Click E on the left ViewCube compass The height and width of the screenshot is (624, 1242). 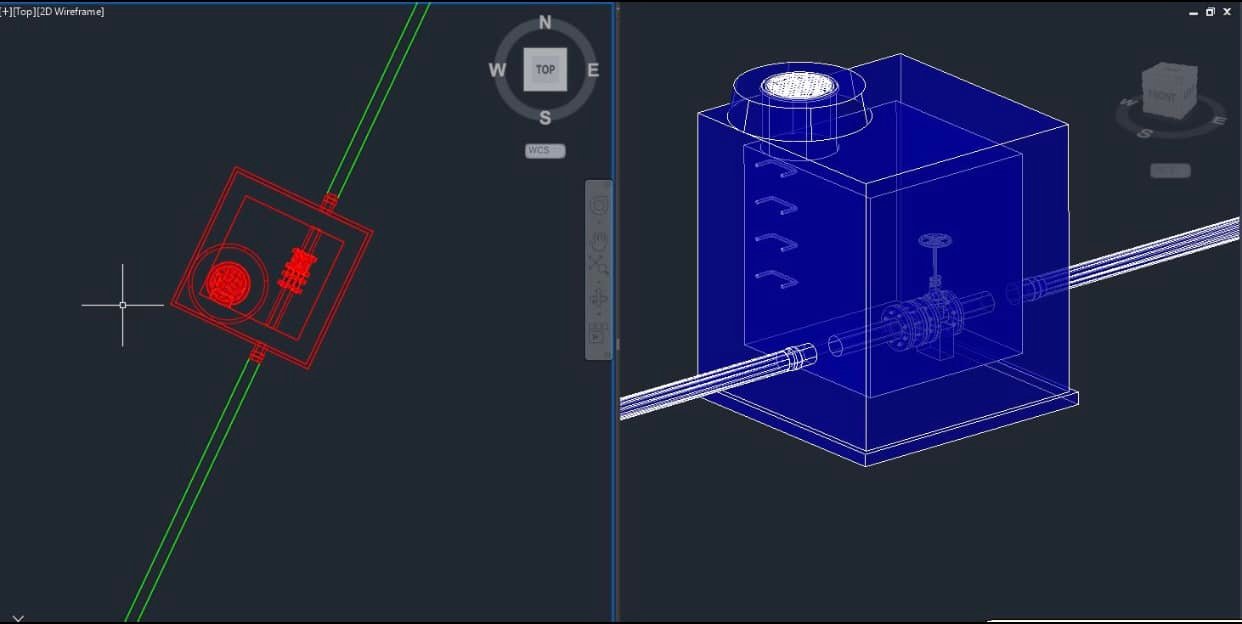[x=593, y=70]
